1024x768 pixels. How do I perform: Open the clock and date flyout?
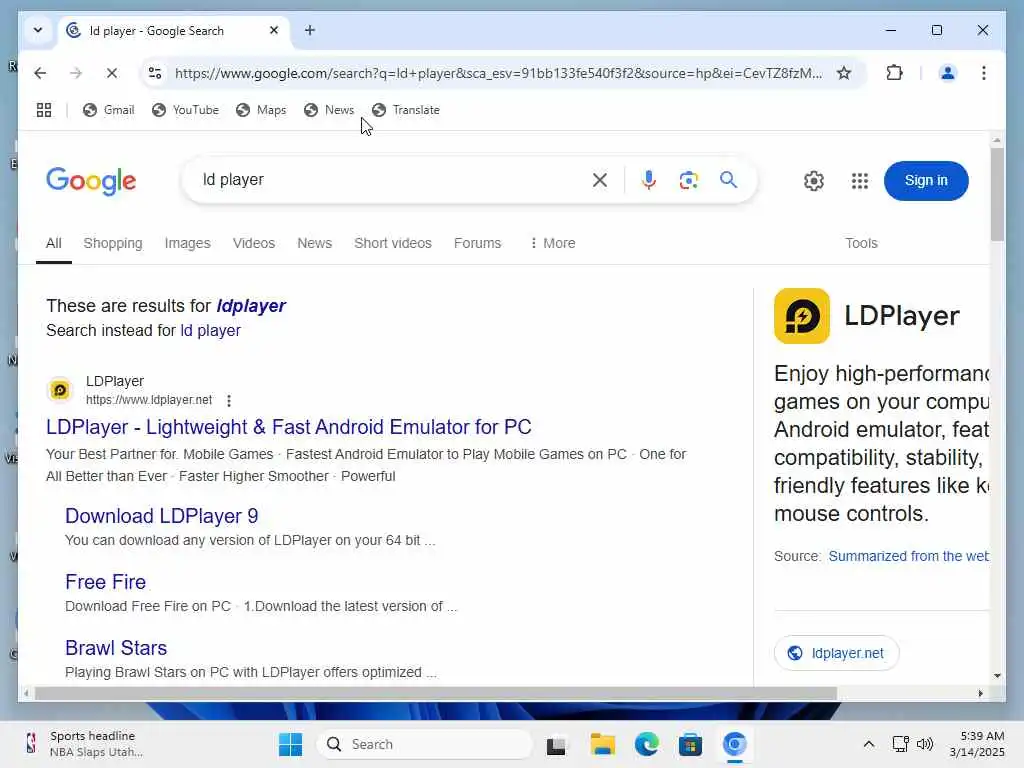(977, 744)
